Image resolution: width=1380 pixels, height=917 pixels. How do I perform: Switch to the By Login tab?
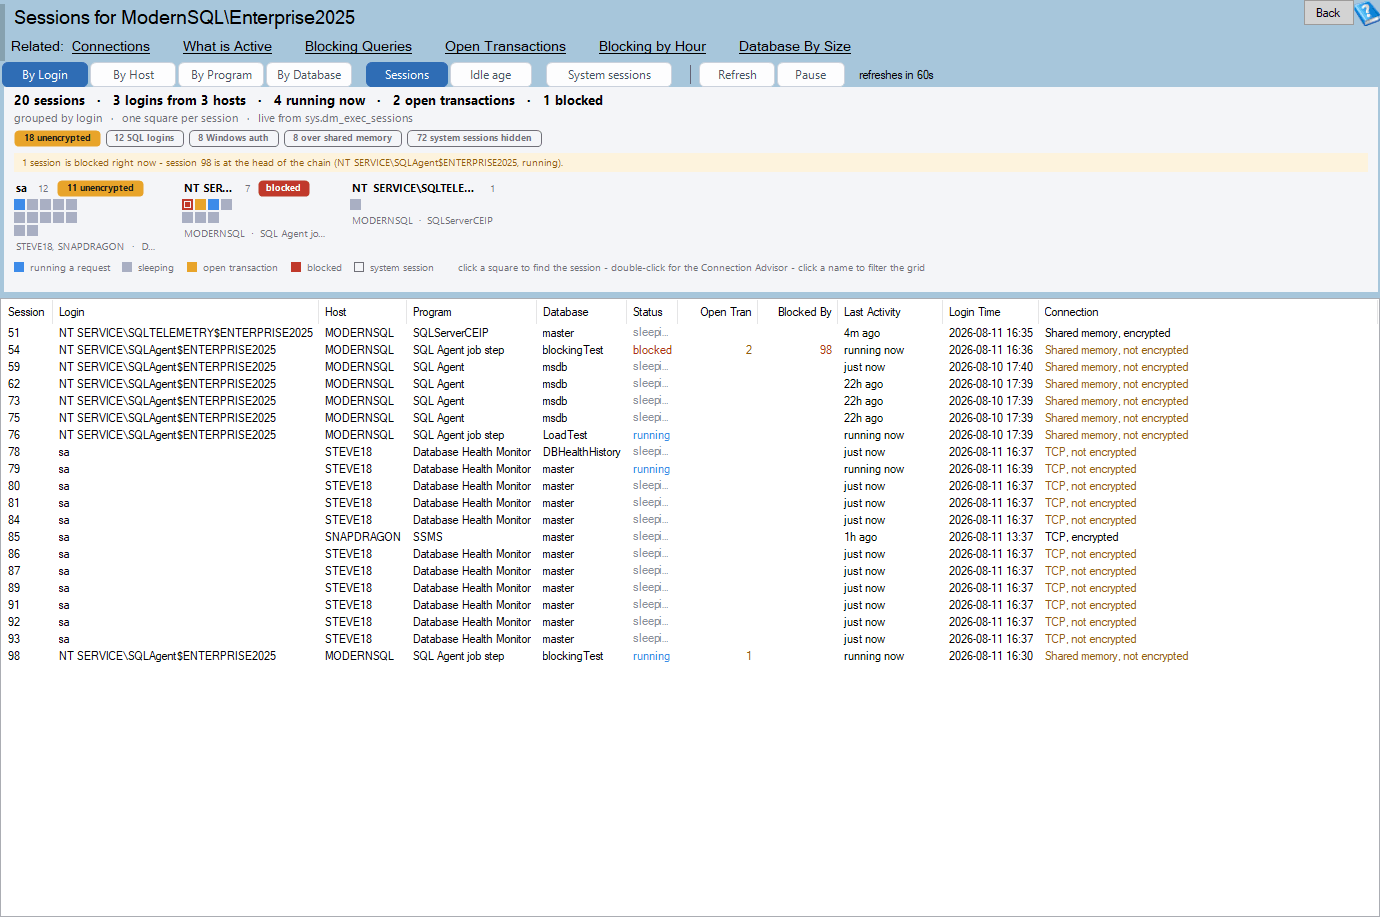45,75
